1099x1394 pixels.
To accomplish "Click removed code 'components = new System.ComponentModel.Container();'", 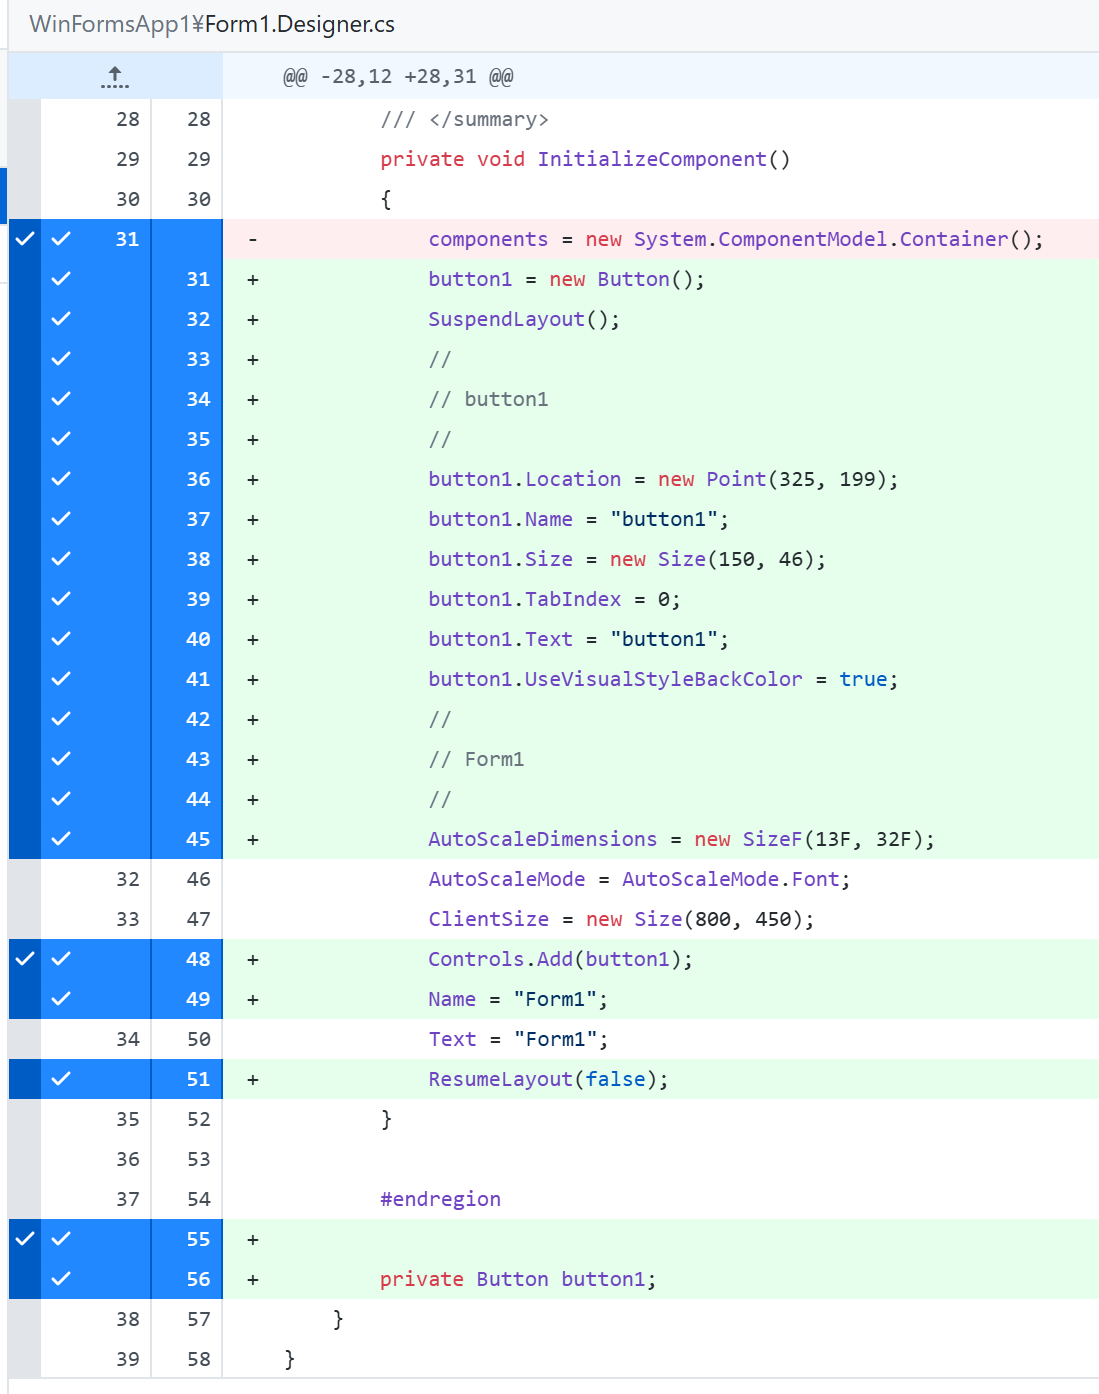I will click(x=736, y=240).
